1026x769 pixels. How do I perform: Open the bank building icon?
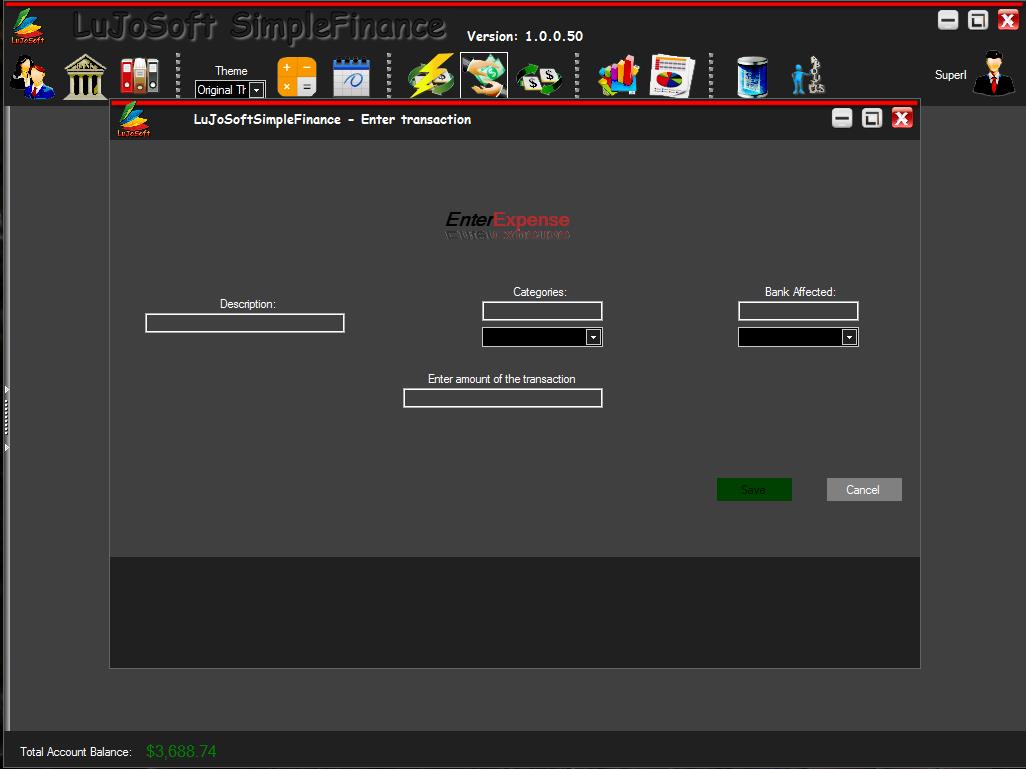click(x=85, y=77)
